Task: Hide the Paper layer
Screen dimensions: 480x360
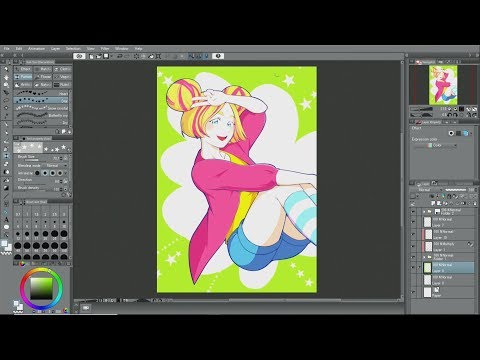Action: click(x=414, y=292)
